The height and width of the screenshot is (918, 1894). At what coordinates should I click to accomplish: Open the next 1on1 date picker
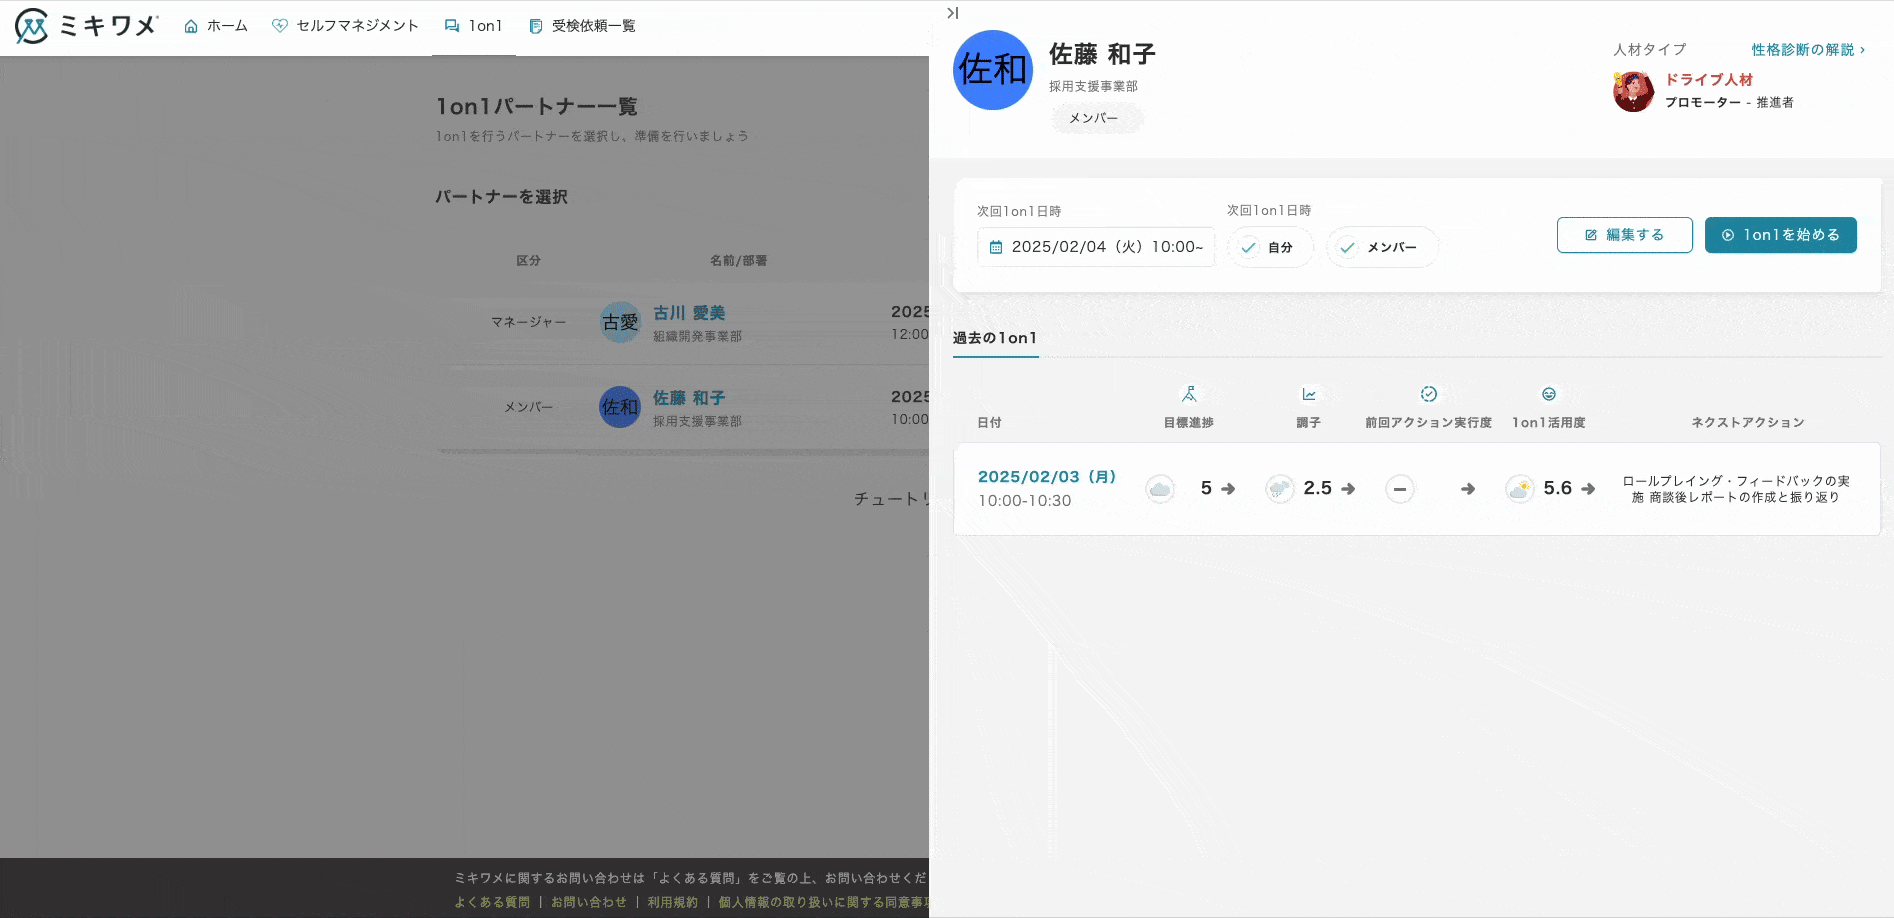coord(1096,247)
